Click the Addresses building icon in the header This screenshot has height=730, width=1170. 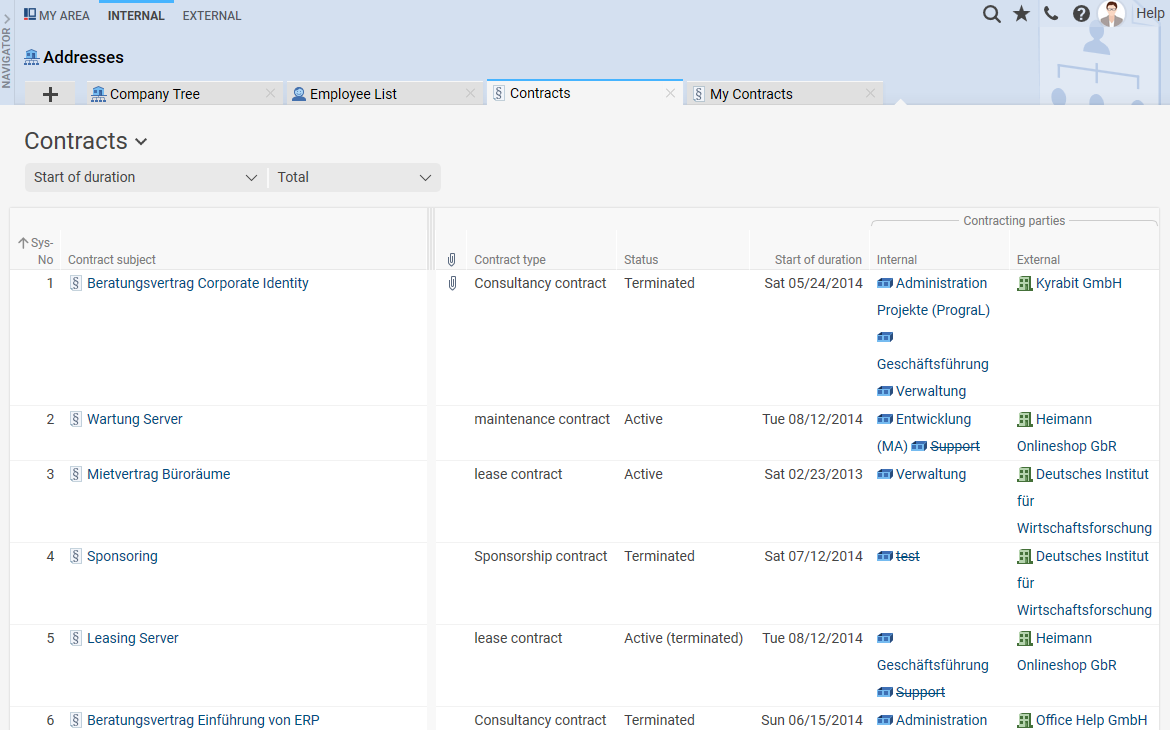point(29,57)
